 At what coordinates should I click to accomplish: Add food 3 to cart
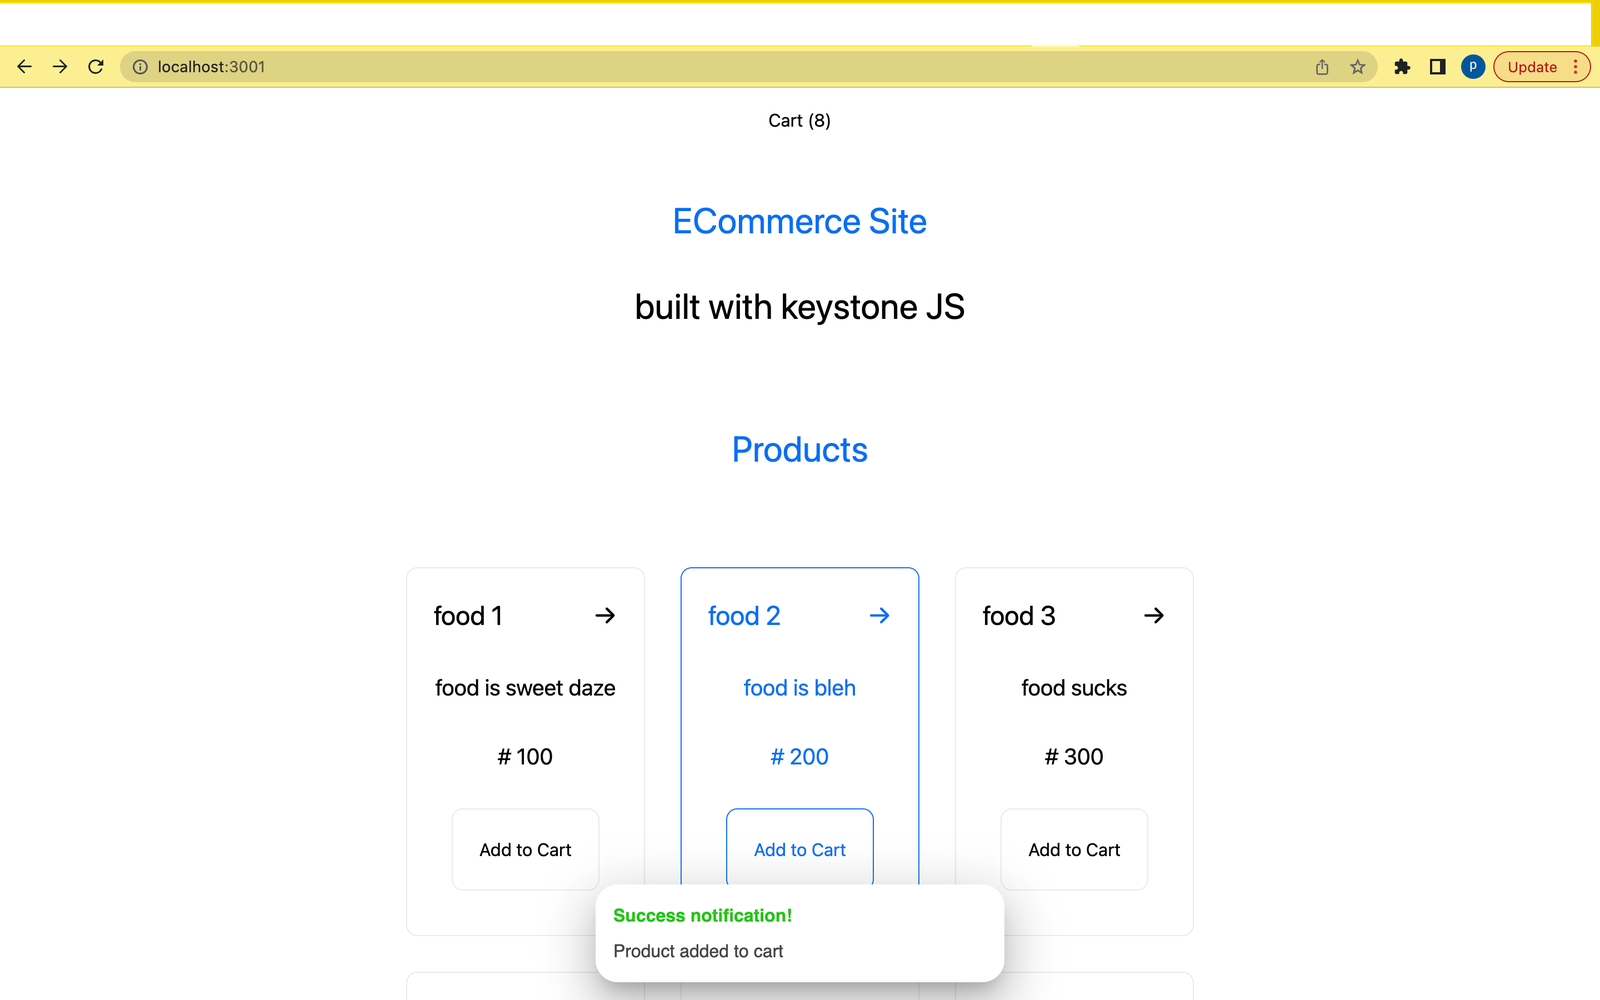click(x=1074, y=849)
